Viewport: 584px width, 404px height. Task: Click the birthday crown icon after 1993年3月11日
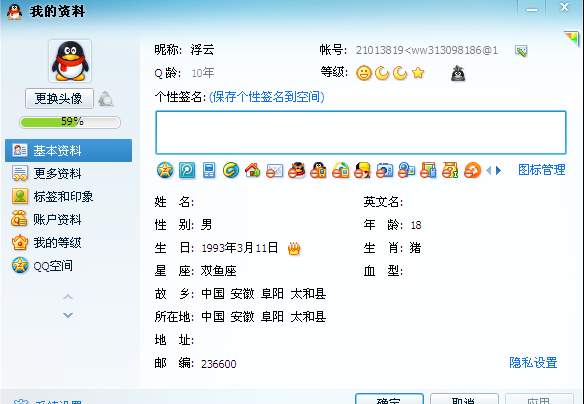coord(294,248)
